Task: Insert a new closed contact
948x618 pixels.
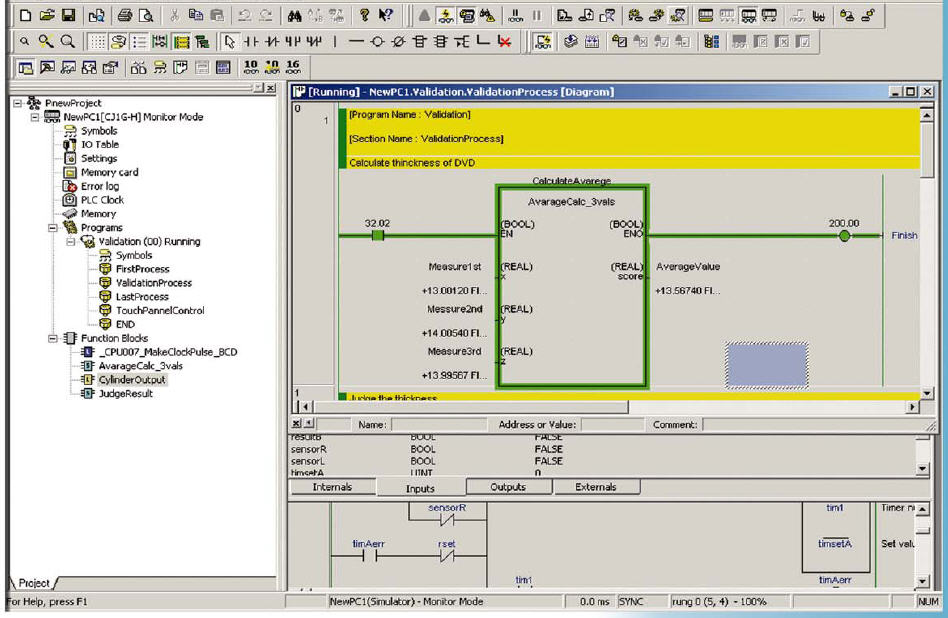Action: (272, 41)
